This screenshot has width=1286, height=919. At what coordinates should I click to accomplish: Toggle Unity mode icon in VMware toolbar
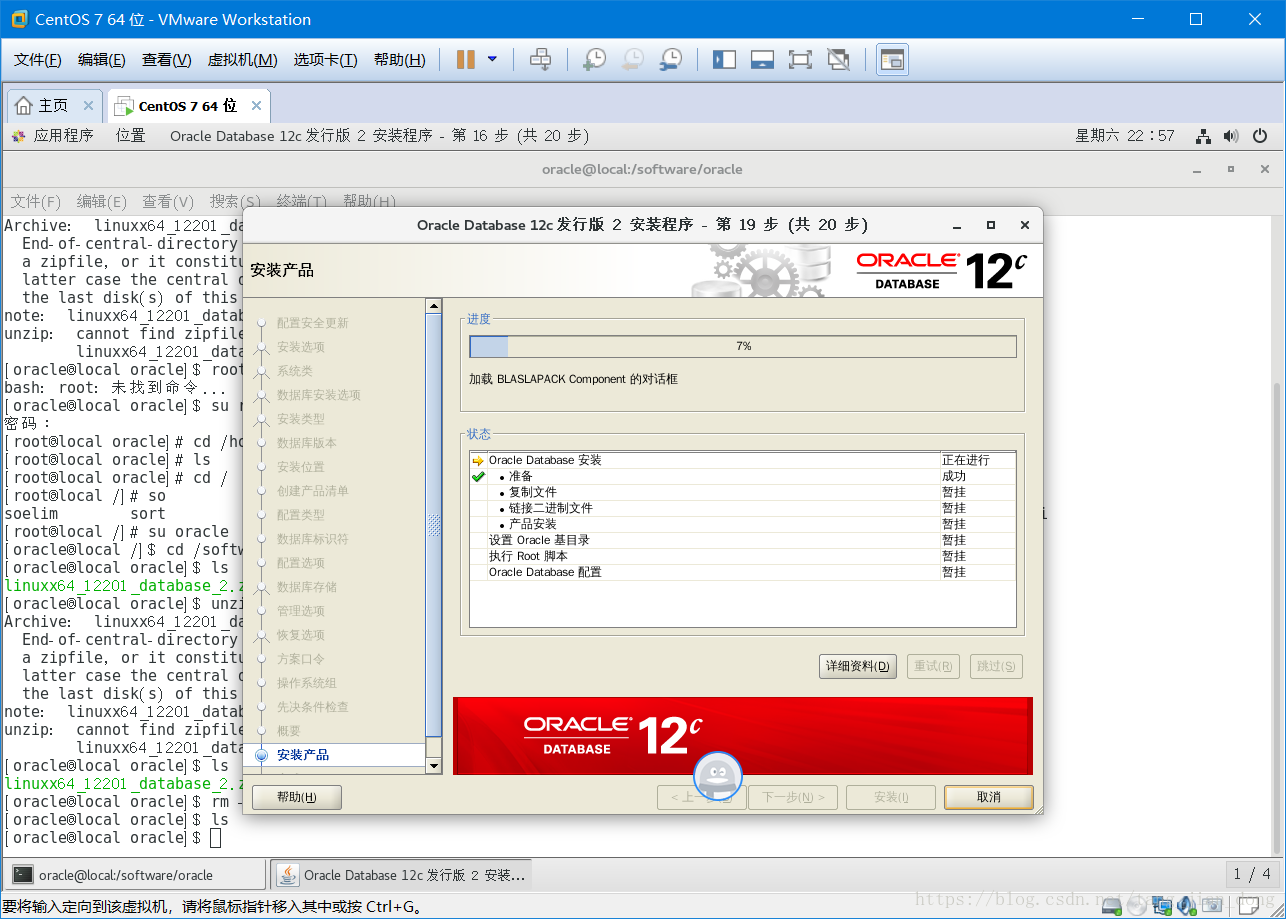tap(838, 60)
